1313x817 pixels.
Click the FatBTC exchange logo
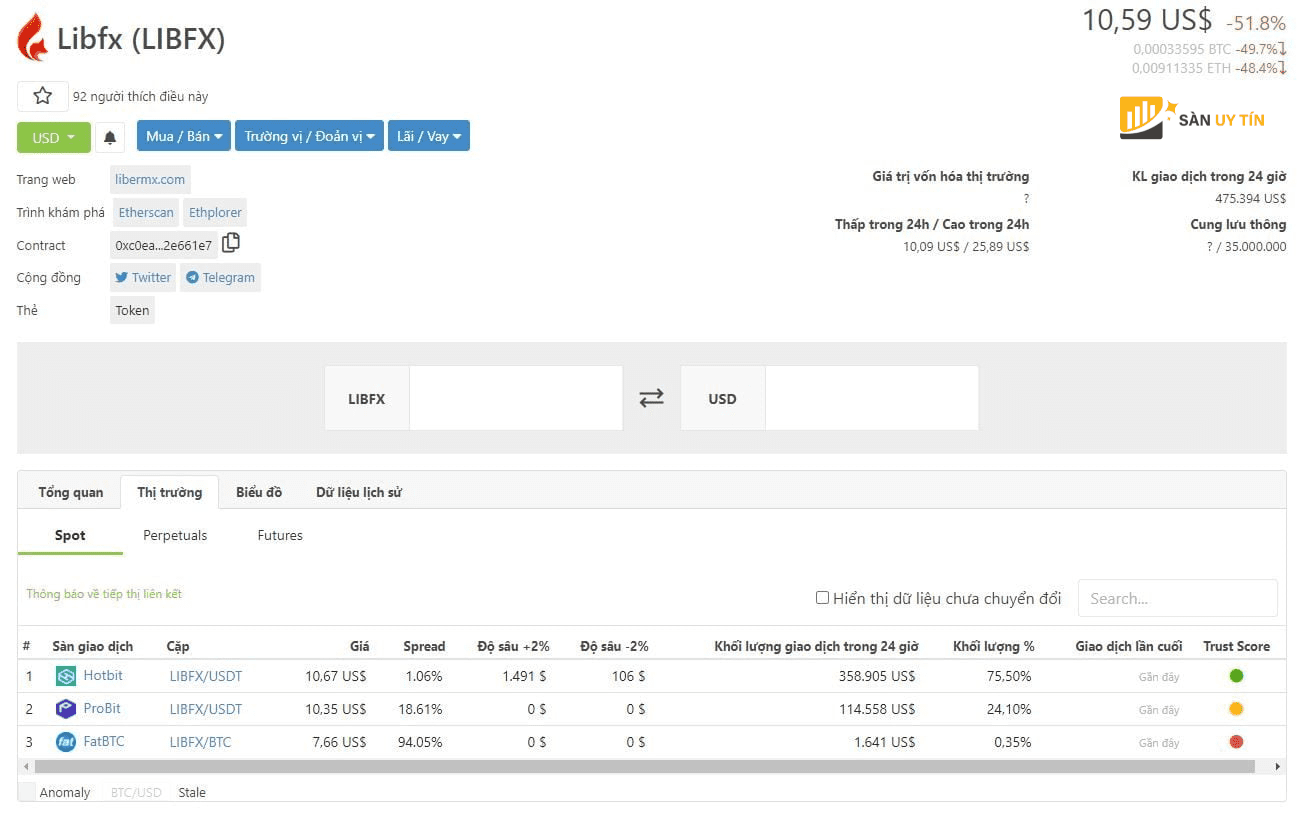point(66,742)
